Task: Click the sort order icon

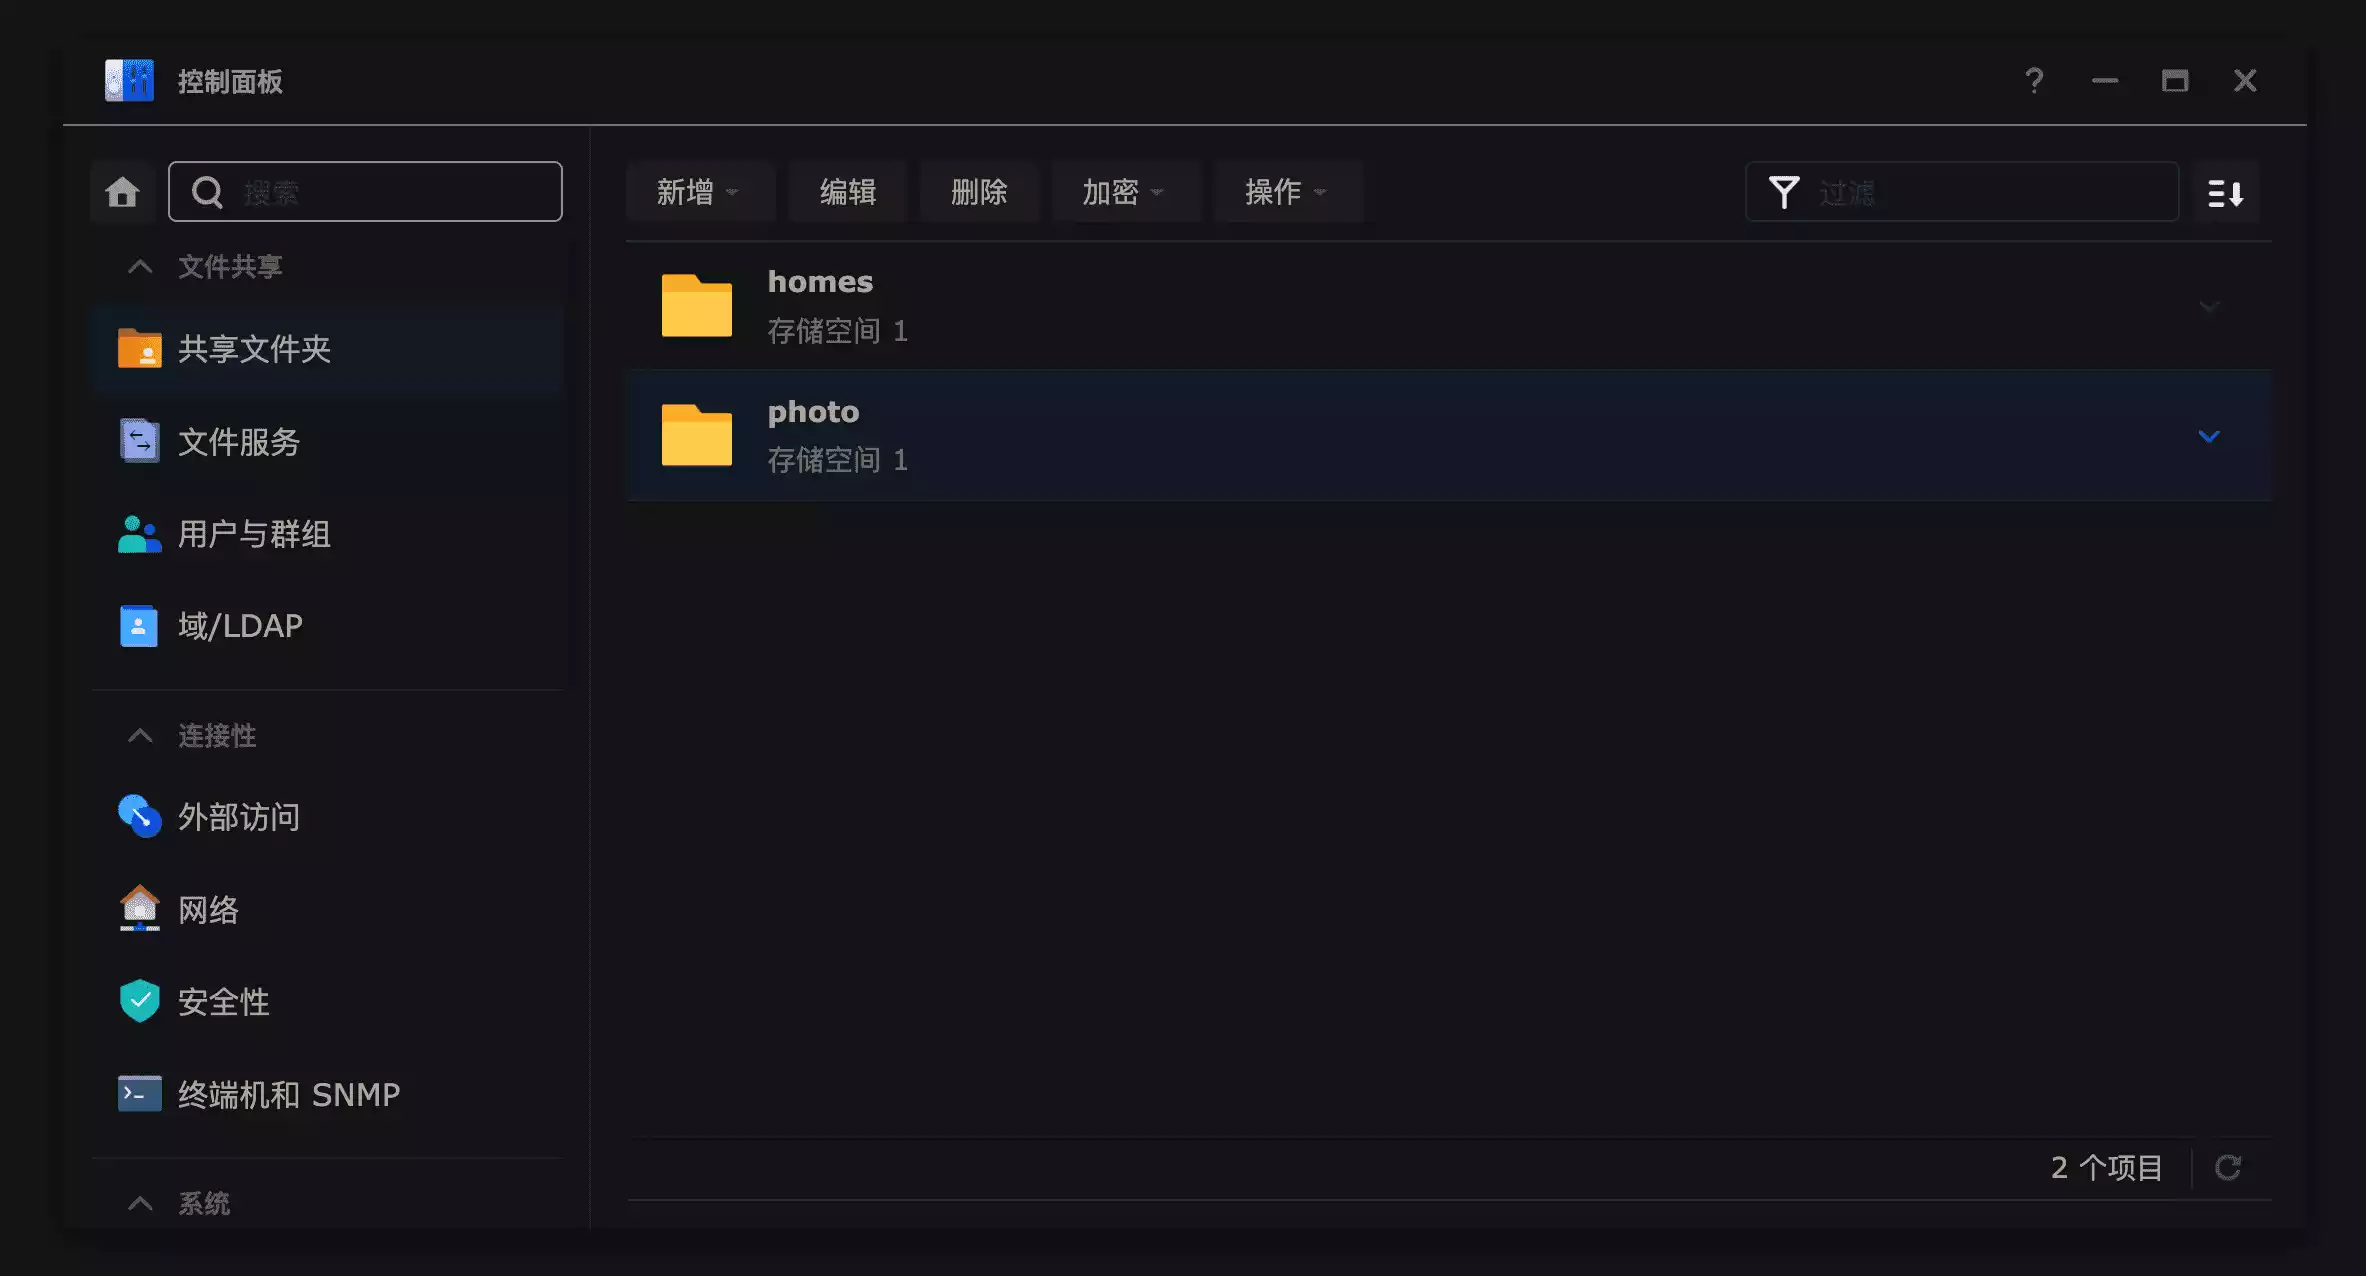Action: tap(2225, 192)
